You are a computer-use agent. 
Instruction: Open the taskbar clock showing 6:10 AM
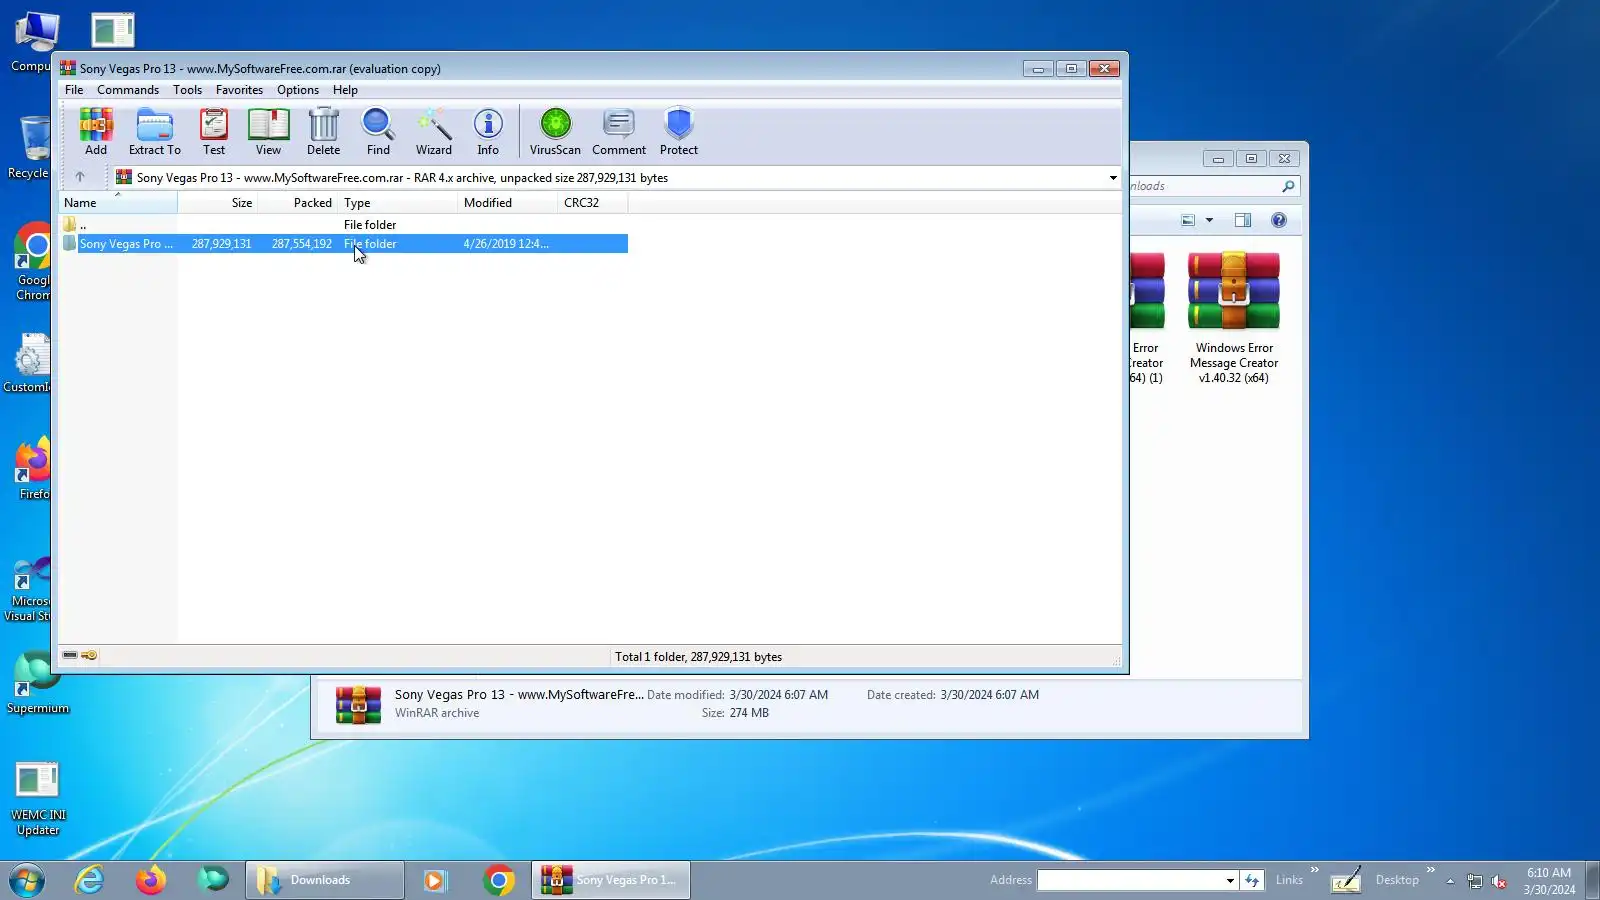pyautogui.click(x=1549, y=881)
